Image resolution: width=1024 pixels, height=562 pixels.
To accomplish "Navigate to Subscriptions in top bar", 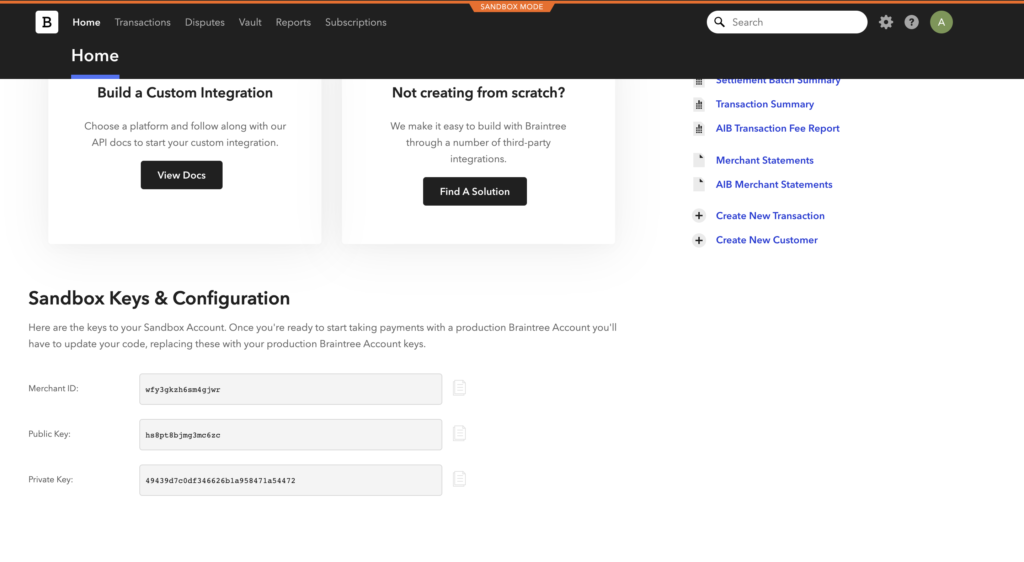I will (x=355, y=22).
